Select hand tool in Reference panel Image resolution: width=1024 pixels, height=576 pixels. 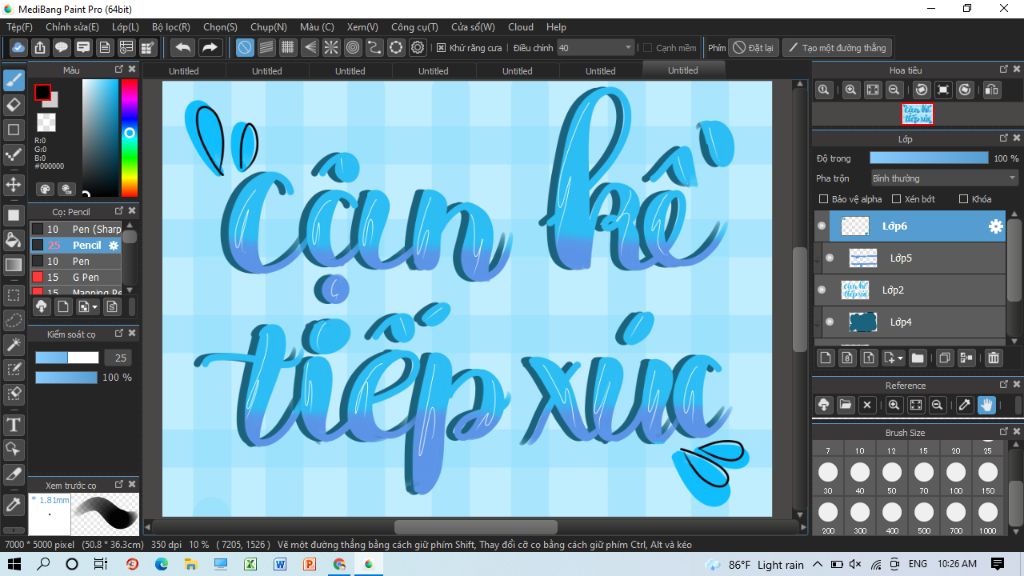986,405
